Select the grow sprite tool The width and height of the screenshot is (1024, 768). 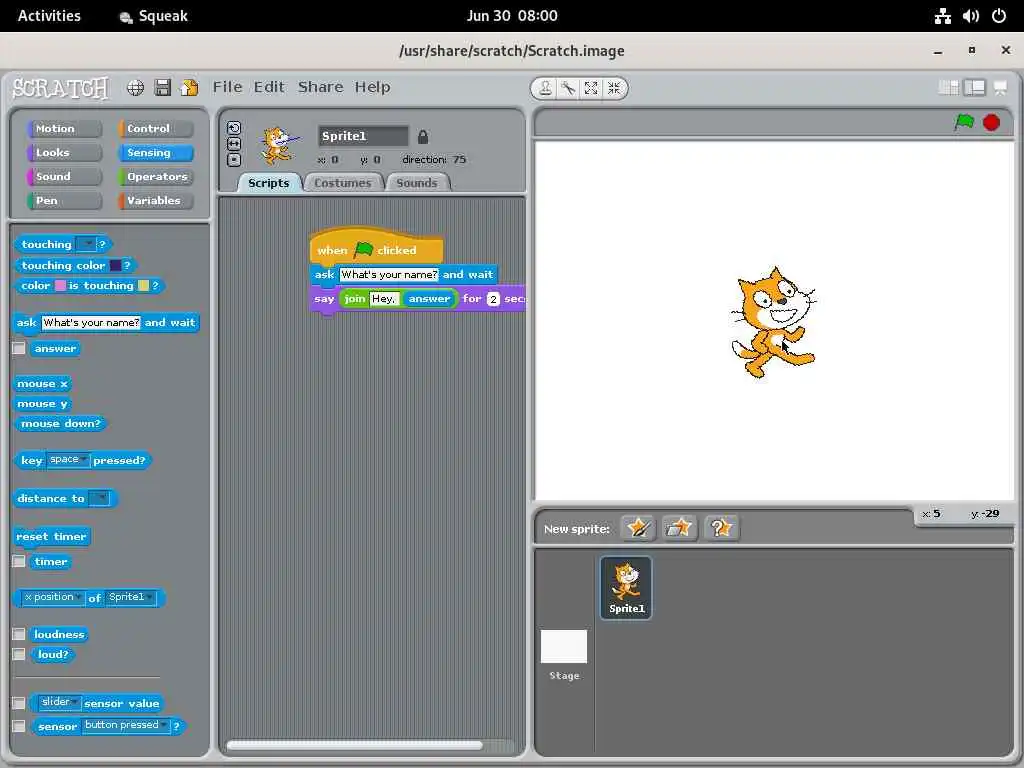point(591,88)
